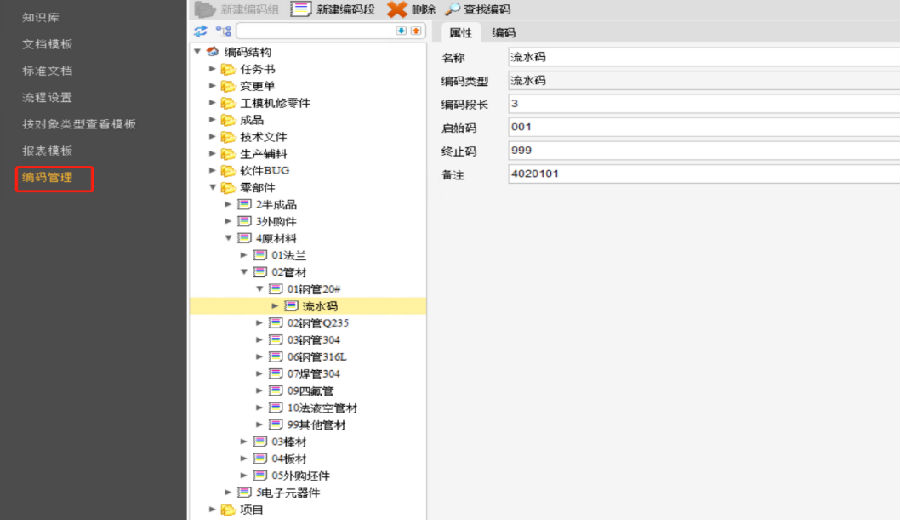Image resolution: width=900 pixels, height=520 pixels.
Task: Expand the 3外购件 node
Action: point(228,221)
